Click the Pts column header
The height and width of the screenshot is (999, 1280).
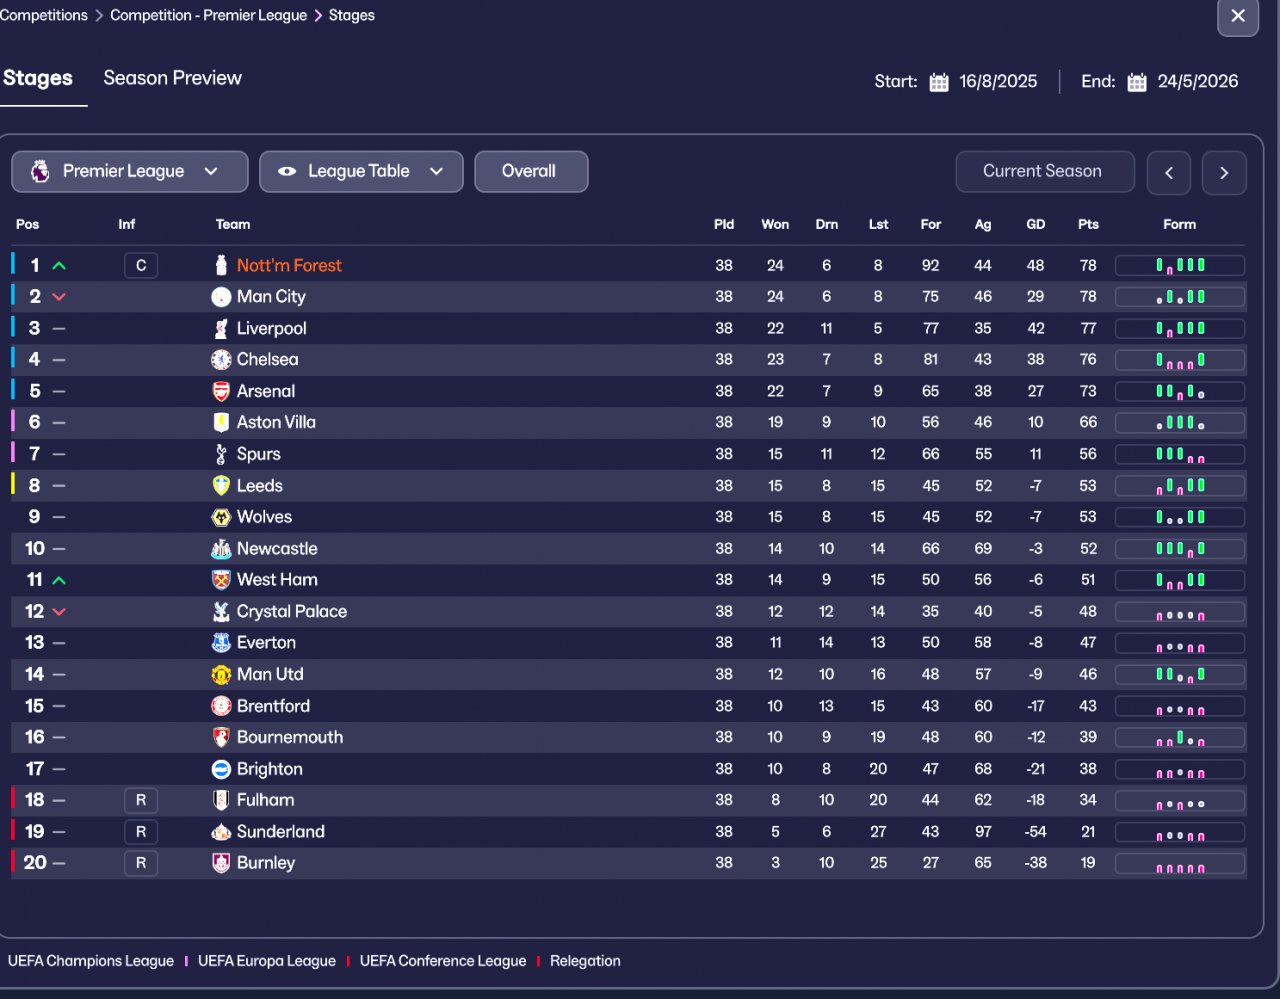pos(1088,224)
